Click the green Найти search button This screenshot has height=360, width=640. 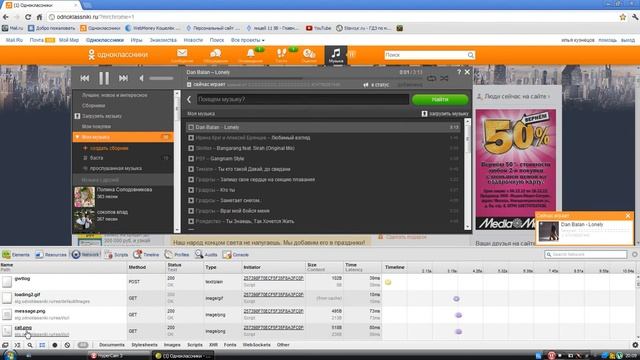pyautogui.click(x=440, y=99)
